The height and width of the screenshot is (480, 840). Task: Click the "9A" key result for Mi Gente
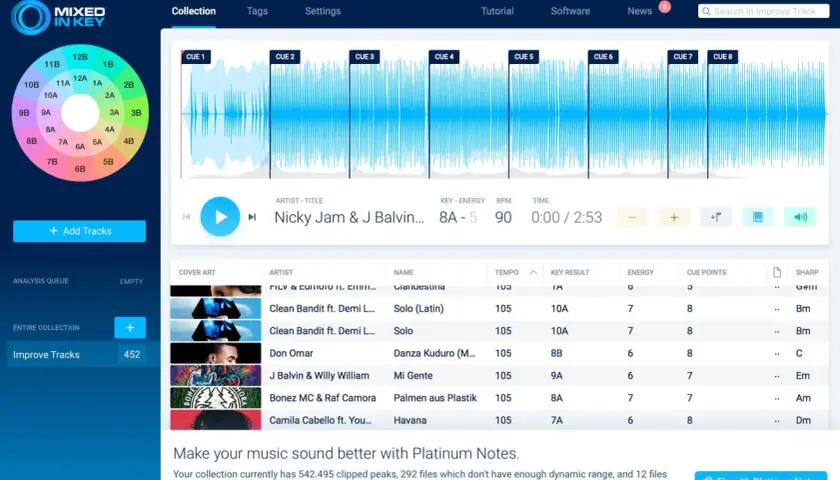coord(557,376)
